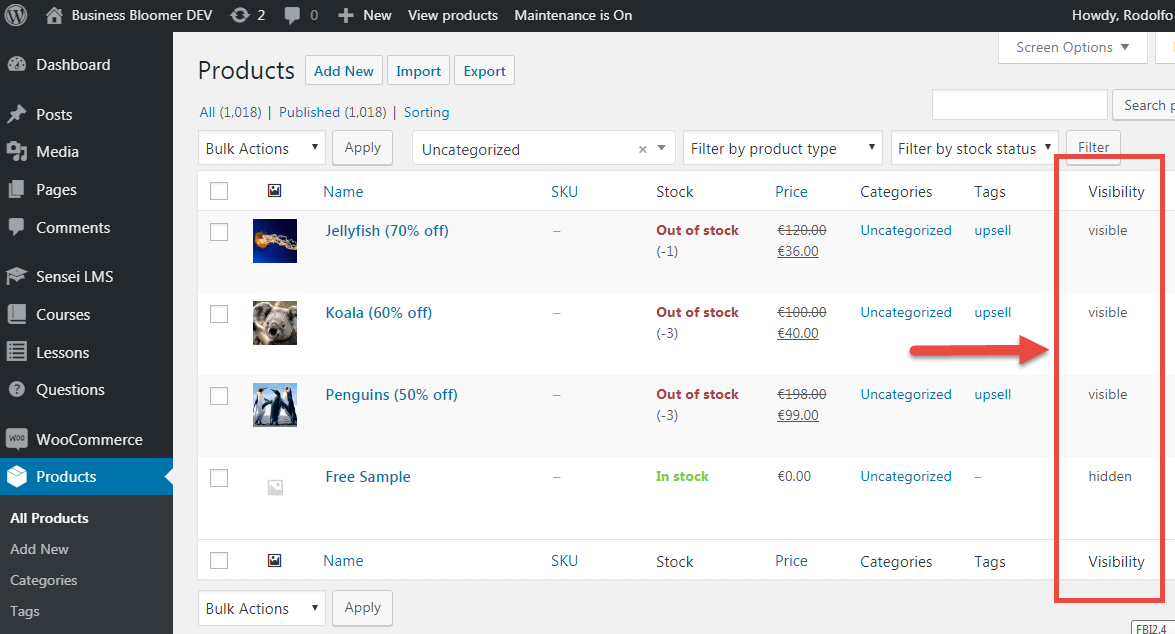This screenshot has width=1175, height=634.
Task: Click the Koala product thumbnail
Action: point(274,322)
